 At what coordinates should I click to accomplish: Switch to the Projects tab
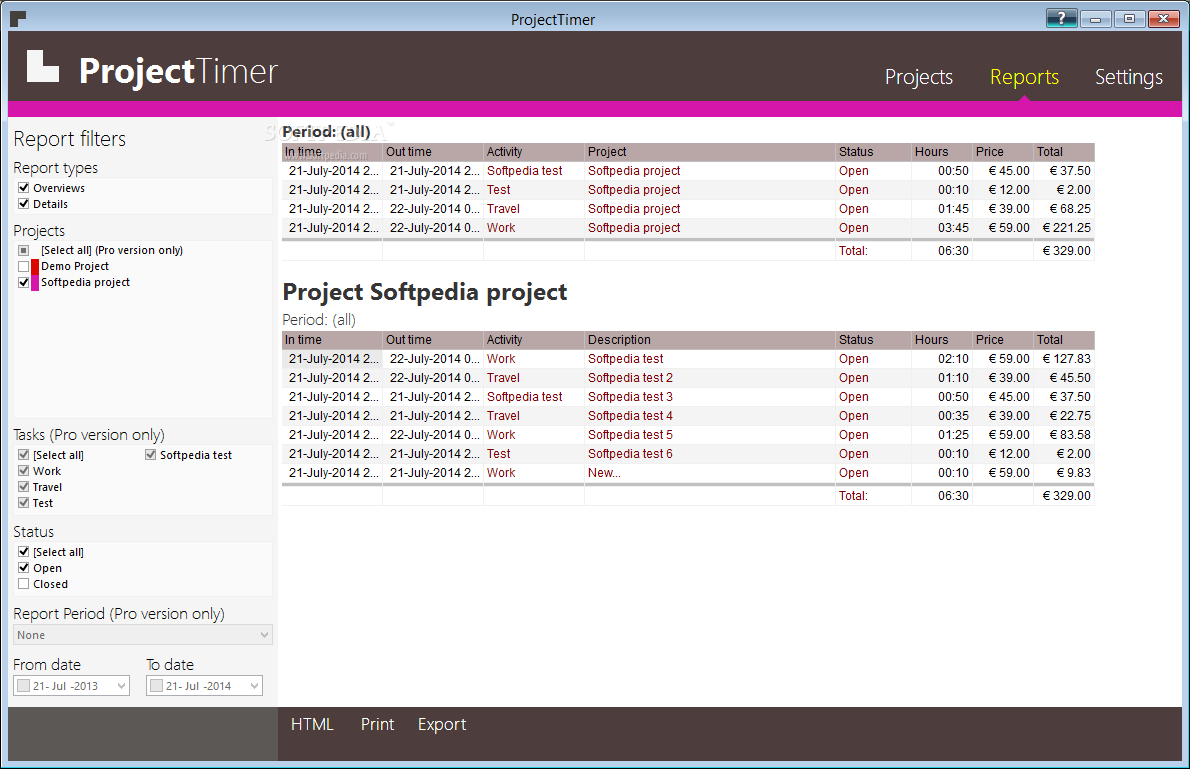(918, 77)
